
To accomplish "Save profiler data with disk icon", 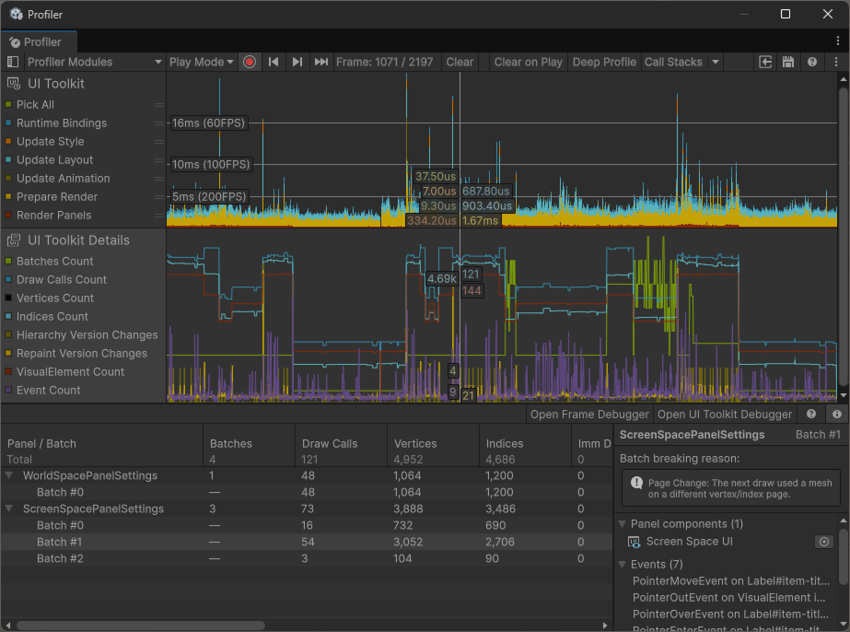I will 788,62.
